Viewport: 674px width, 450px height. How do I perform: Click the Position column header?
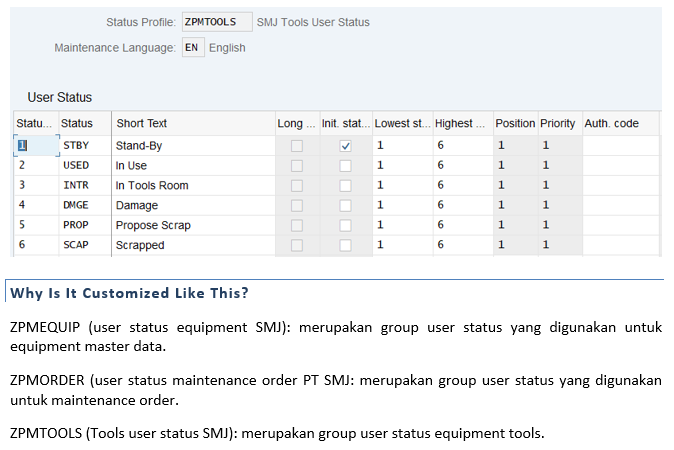click(515, 124)
